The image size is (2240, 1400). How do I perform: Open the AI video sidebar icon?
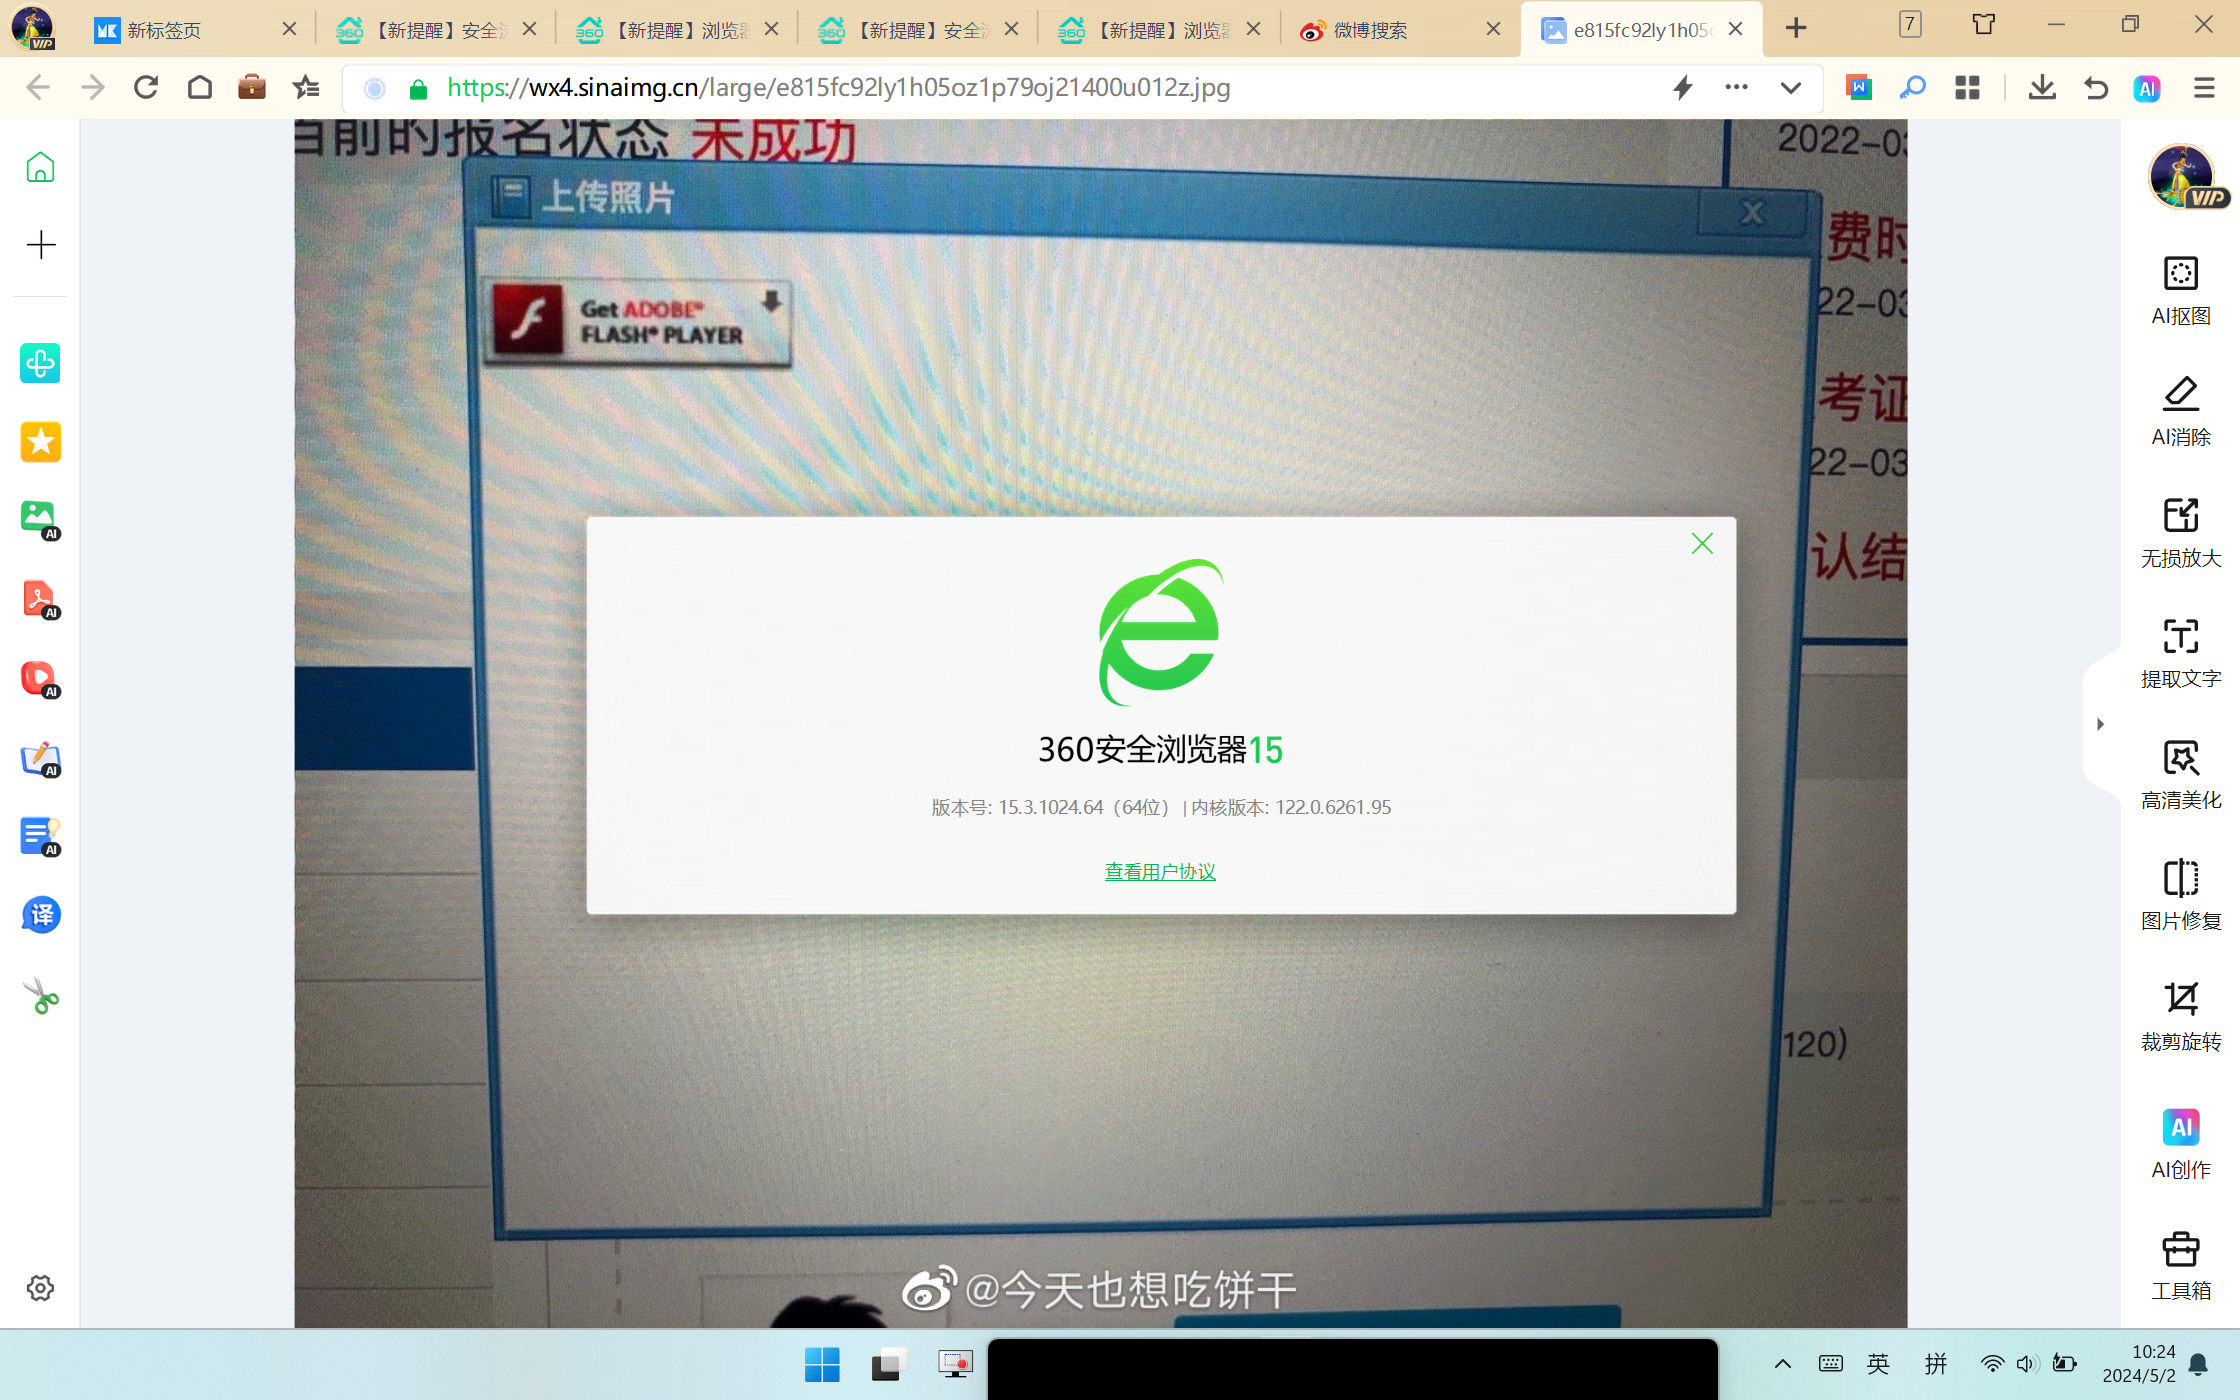(x=40, y=679)
